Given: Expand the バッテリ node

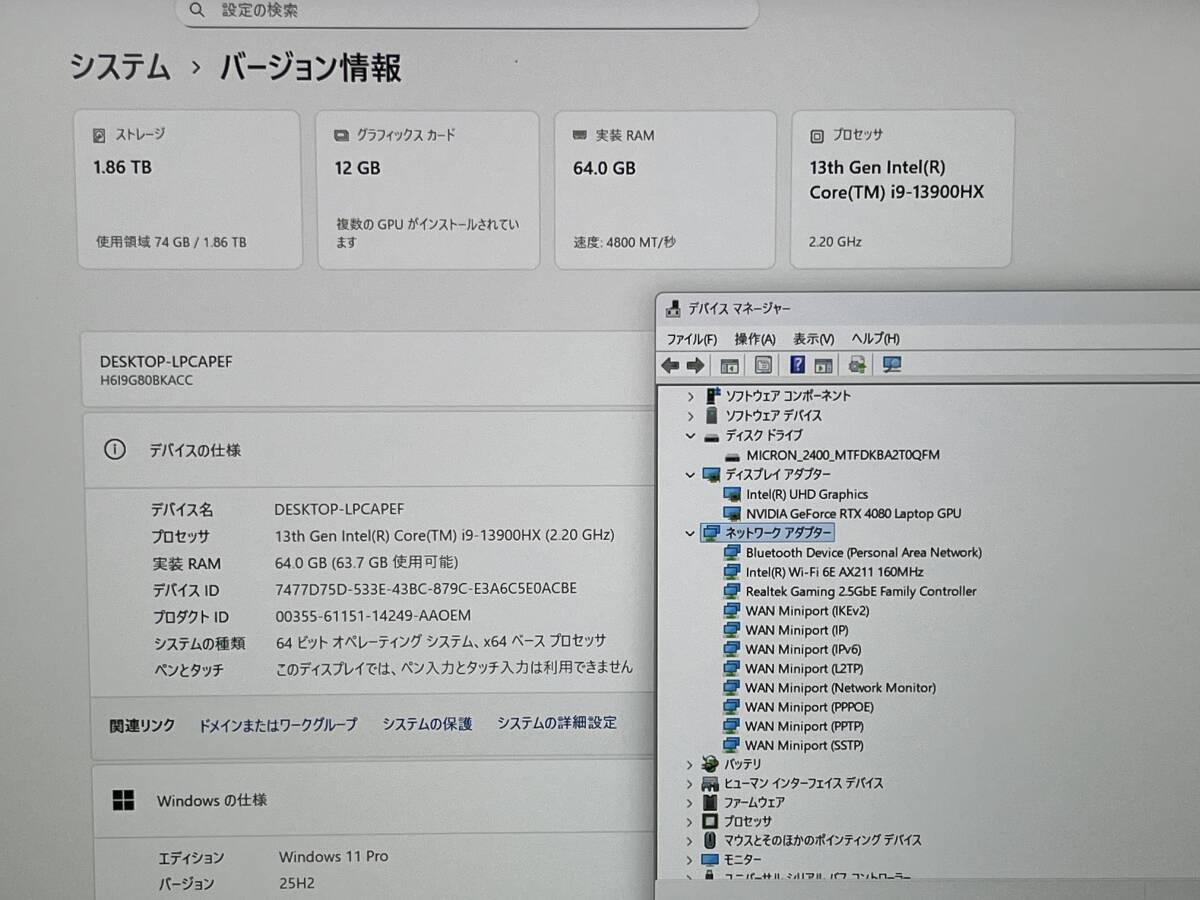Looking at the screenshot, I should [x=689, y=764].
